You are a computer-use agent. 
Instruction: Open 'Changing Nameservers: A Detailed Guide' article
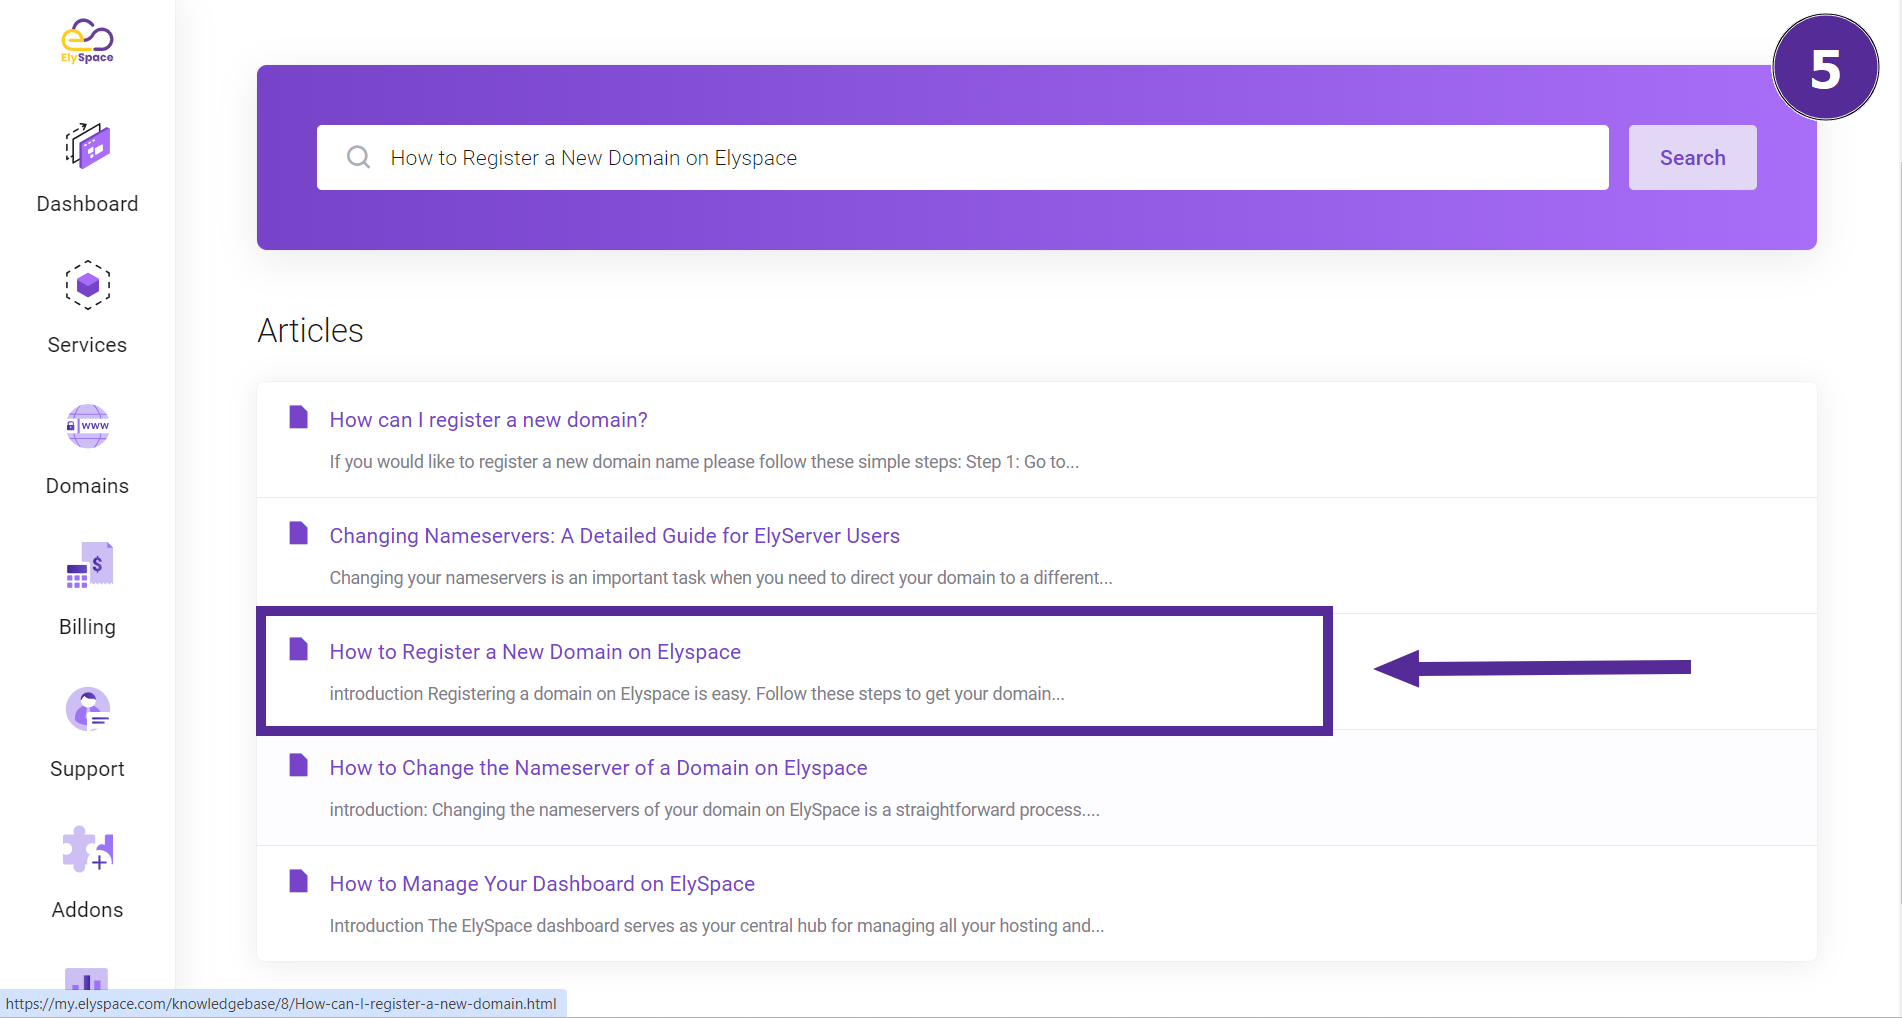coord(614,536)
